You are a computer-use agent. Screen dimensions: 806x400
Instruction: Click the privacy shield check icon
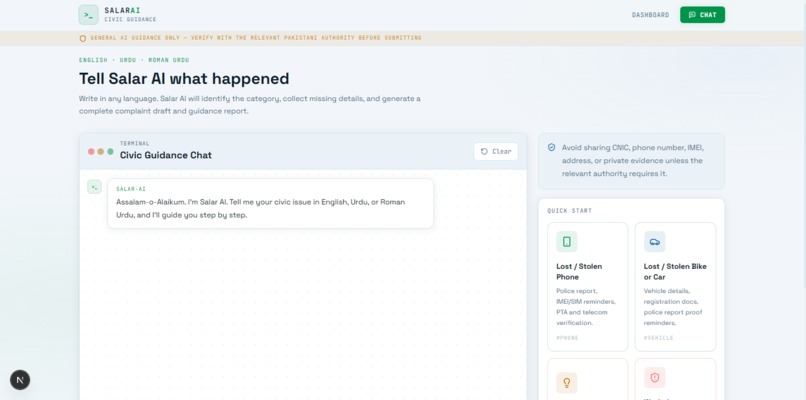pos(552,148)
